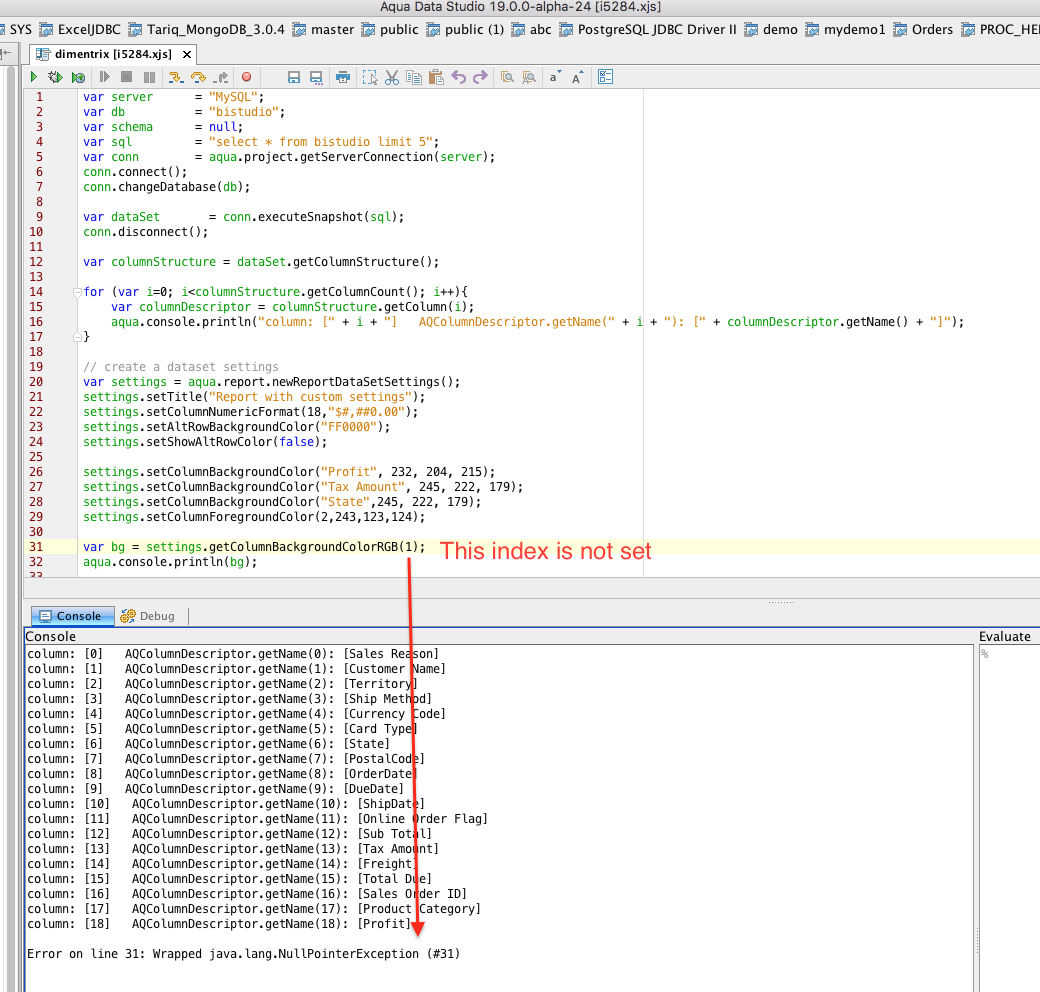Click console row for column [6] State
This screenshot has width=1040, height=992.
208,744
